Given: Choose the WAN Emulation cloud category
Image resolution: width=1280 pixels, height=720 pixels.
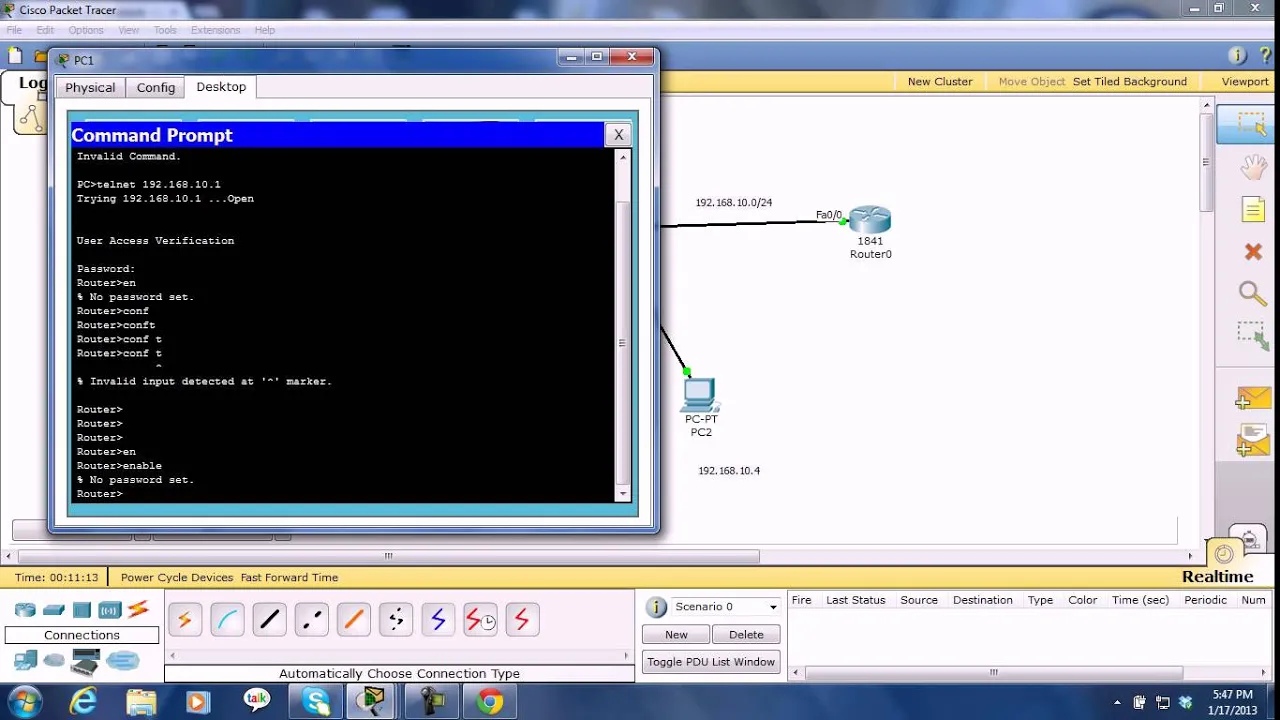Looking at the screenshot, I should [x=54, y=660].
